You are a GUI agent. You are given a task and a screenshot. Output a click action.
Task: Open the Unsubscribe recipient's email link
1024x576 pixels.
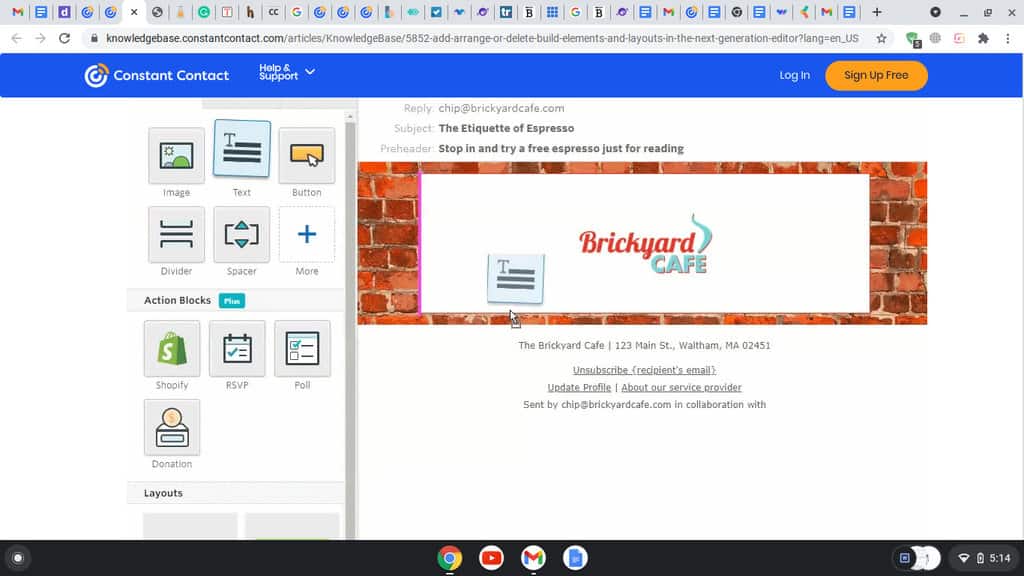[644, 370]
